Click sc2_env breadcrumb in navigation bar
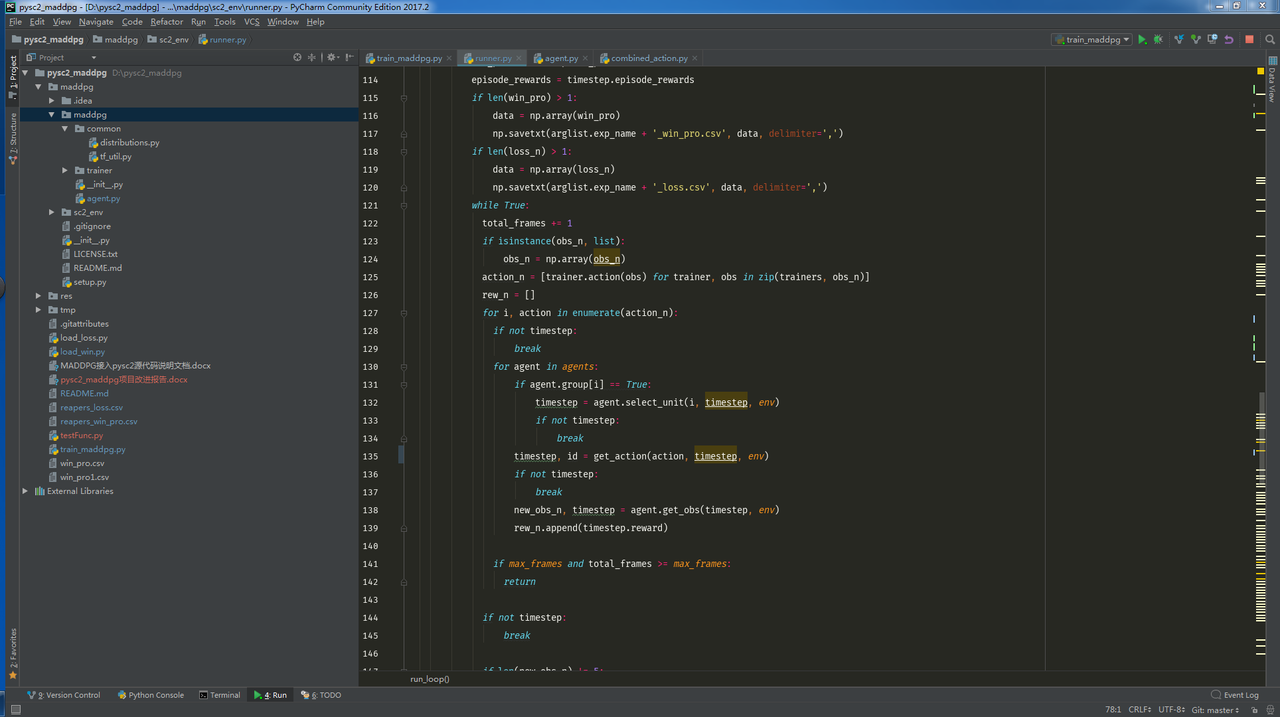 pos(167,40)
